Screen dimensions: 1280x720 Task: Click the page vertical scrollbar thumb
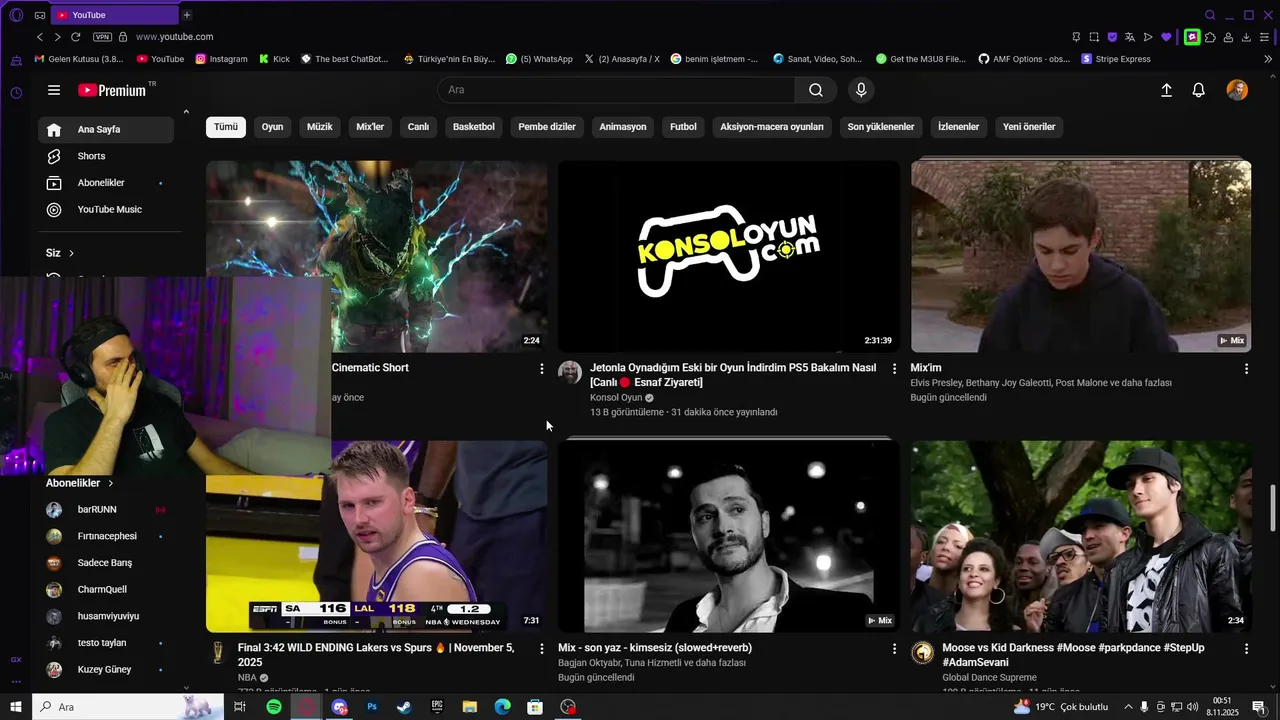click(x=1273, y=510)
